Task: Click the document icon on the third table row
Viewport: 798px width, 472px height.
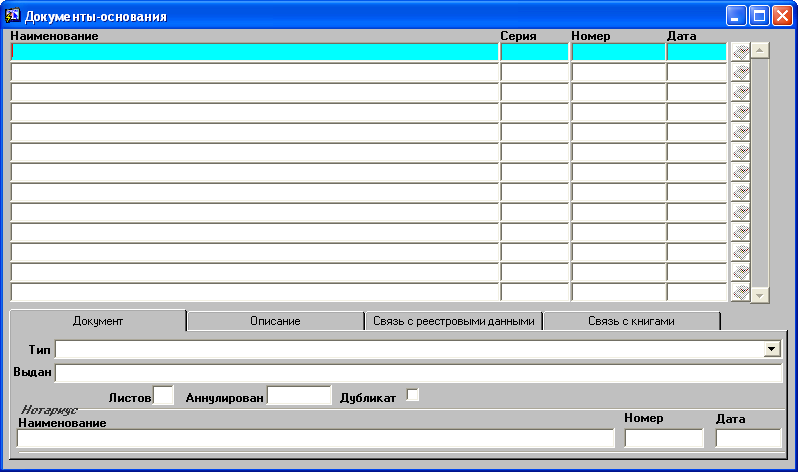Action: tap(740, 92)
